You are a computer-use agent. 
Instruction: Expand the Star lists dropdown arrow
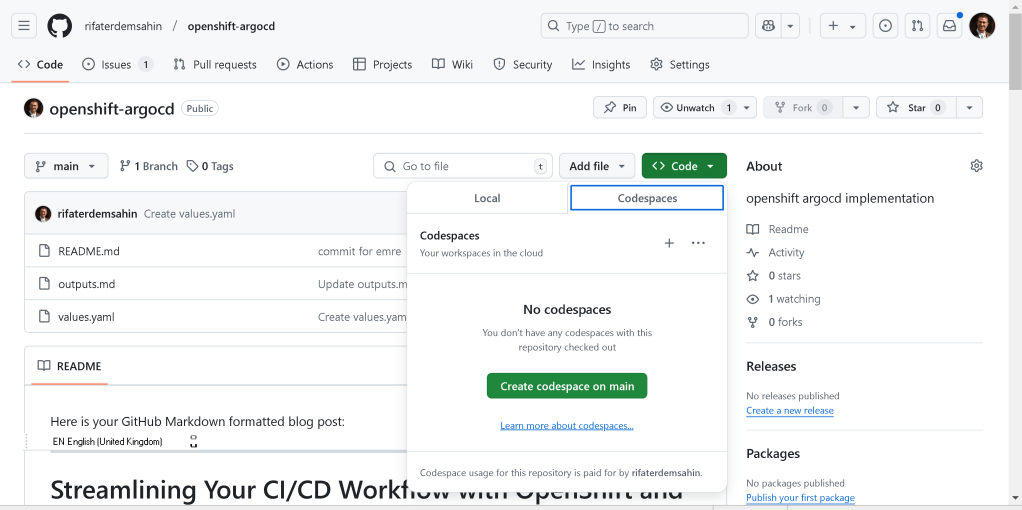(x=969, y=108)
